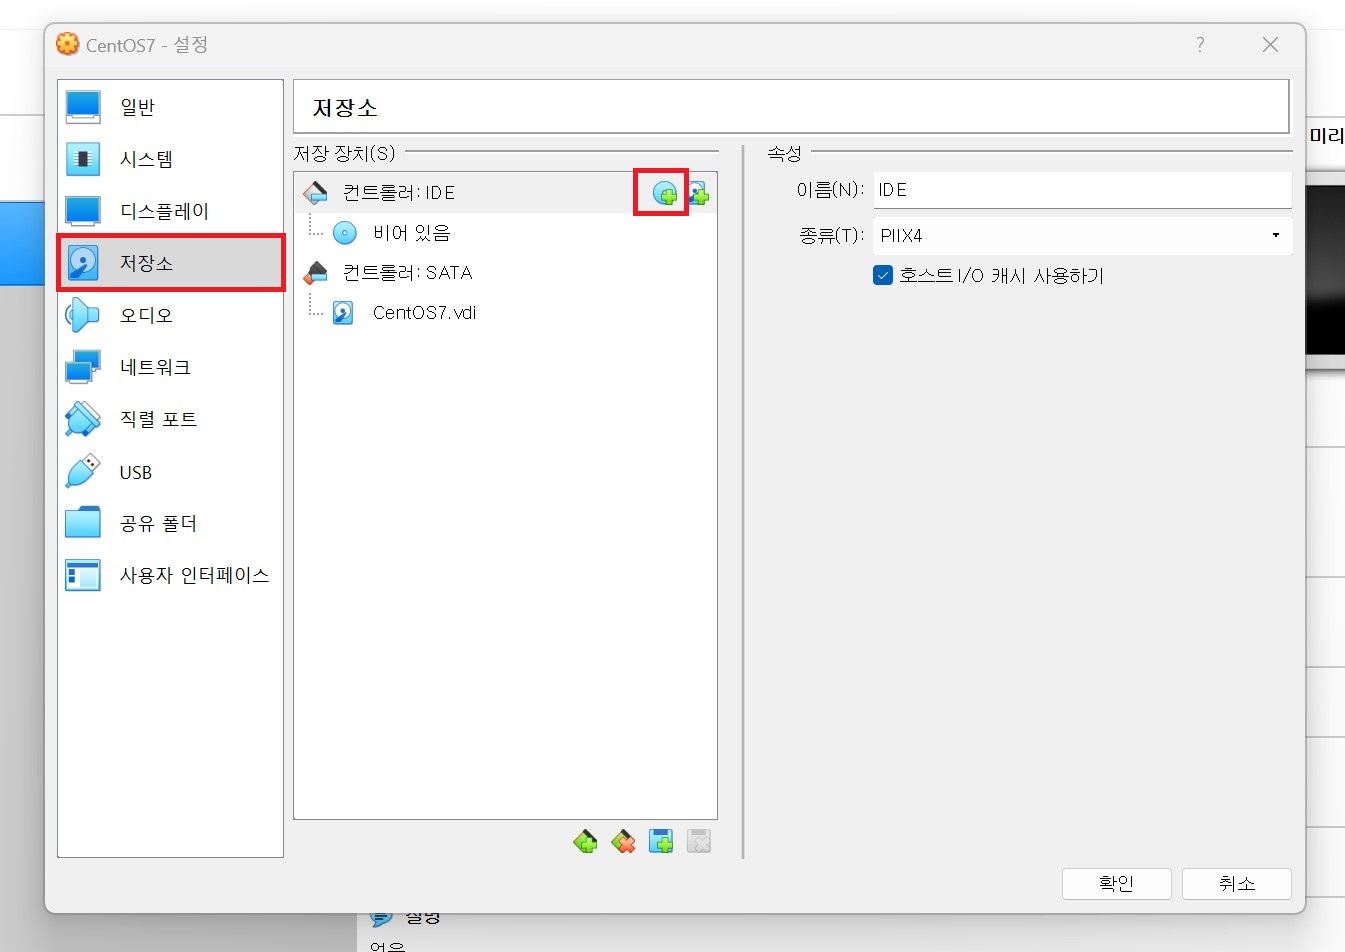Image resolution: width=1345 pixels, height=952 pixels.
Task: Edit the controller 이름 field
Action: point(1083,190)
